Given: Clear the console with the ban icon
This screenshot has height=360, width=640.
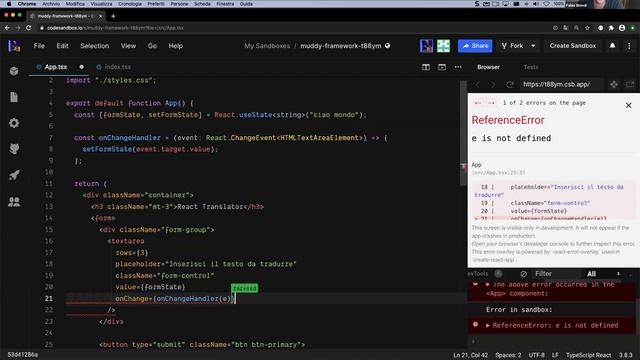Looking at the screenshot, I should [524, 274].
